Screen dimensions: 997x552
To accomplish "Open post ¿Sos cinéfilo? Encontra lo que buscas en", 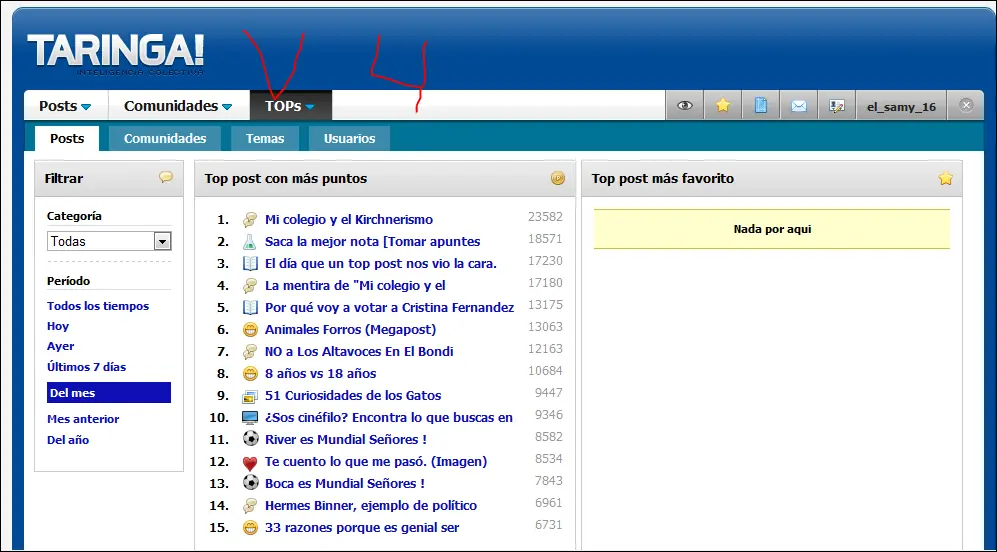I will (389, 418).
